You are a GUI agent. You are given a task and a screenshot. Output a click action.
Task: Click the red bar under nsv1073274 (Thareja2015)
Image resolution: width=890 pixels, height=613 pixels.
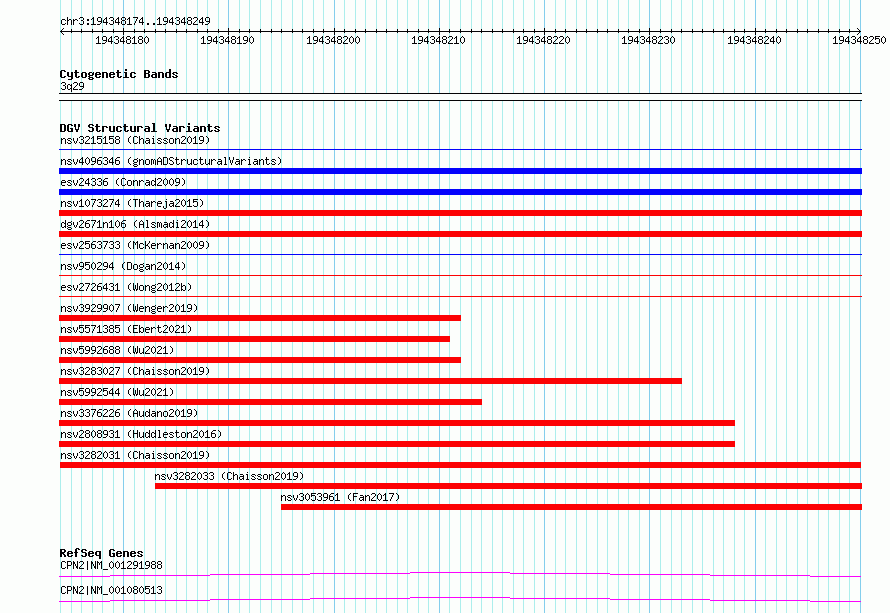(460, 213)
